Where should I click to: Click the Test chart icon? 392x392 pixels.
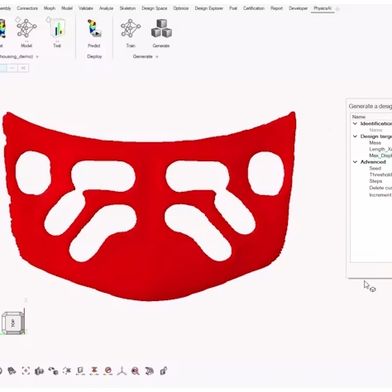click(57, 28)
